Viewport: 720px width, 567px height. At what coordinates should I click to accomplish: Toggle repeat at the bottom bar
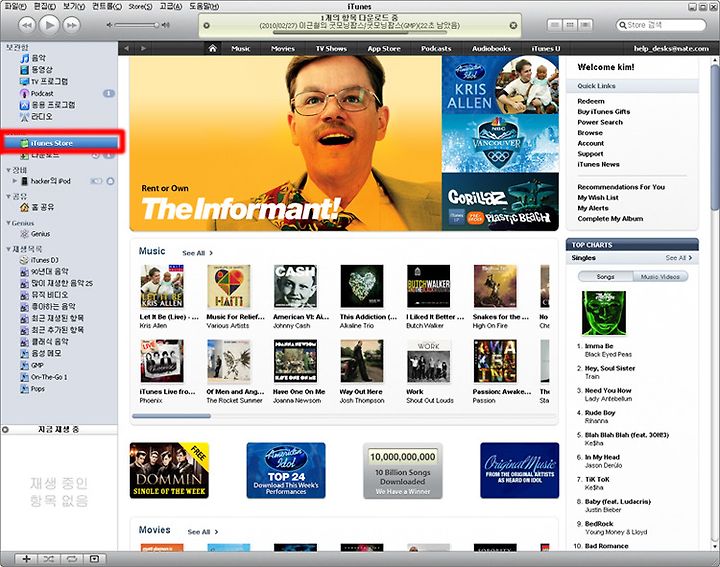click(x=71, y=559)
